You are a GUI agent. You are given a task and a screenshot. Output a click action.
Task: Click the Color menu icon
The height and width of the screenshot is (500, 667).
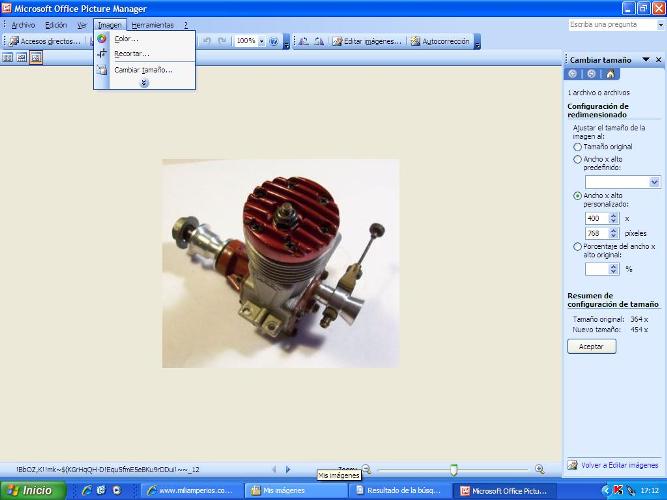pyautogui.click(x=102, y=39)
